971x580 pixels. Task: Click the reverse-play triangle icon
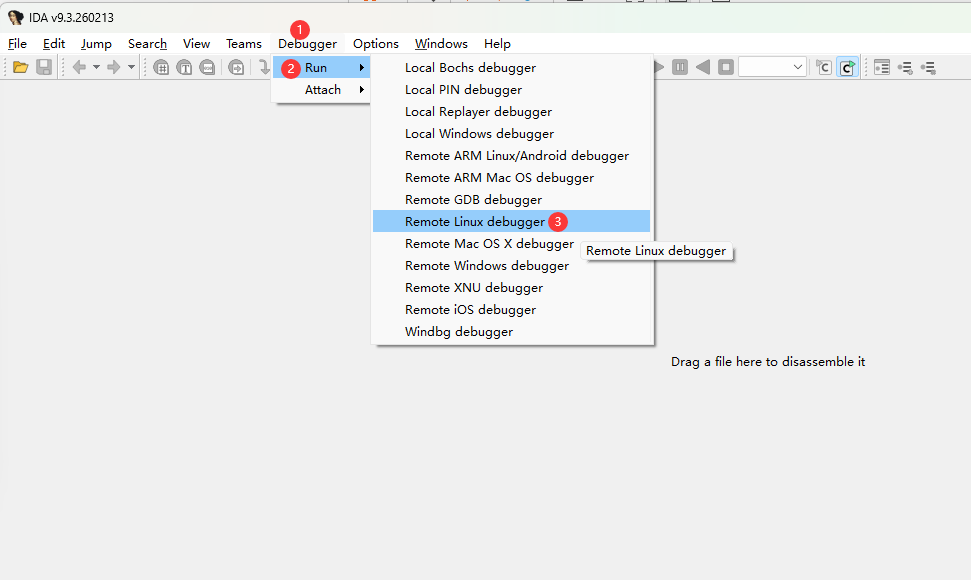click(703, 67)
